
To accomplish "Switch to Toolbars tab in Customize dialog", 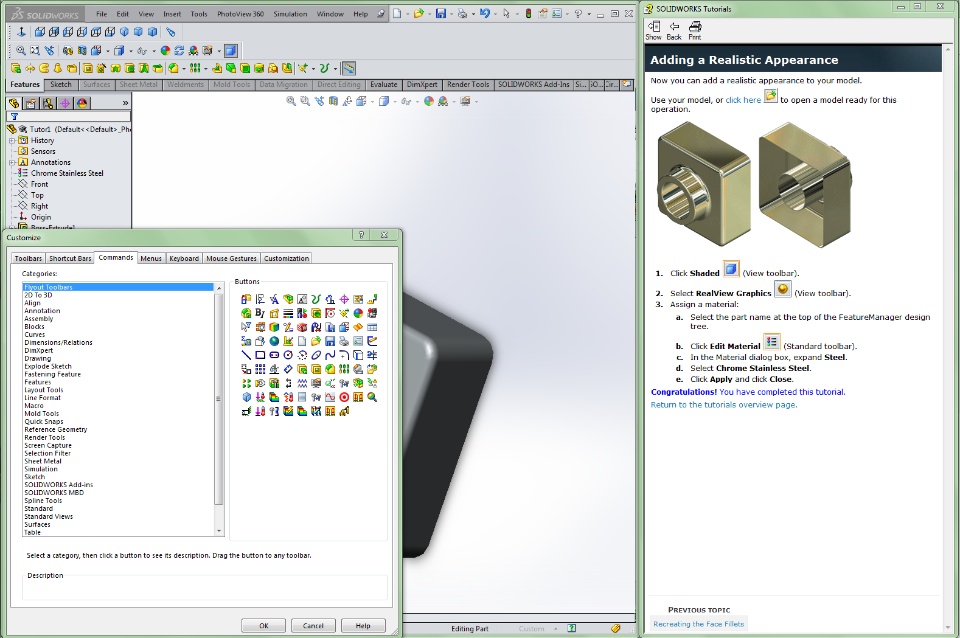I will (28, 258).
